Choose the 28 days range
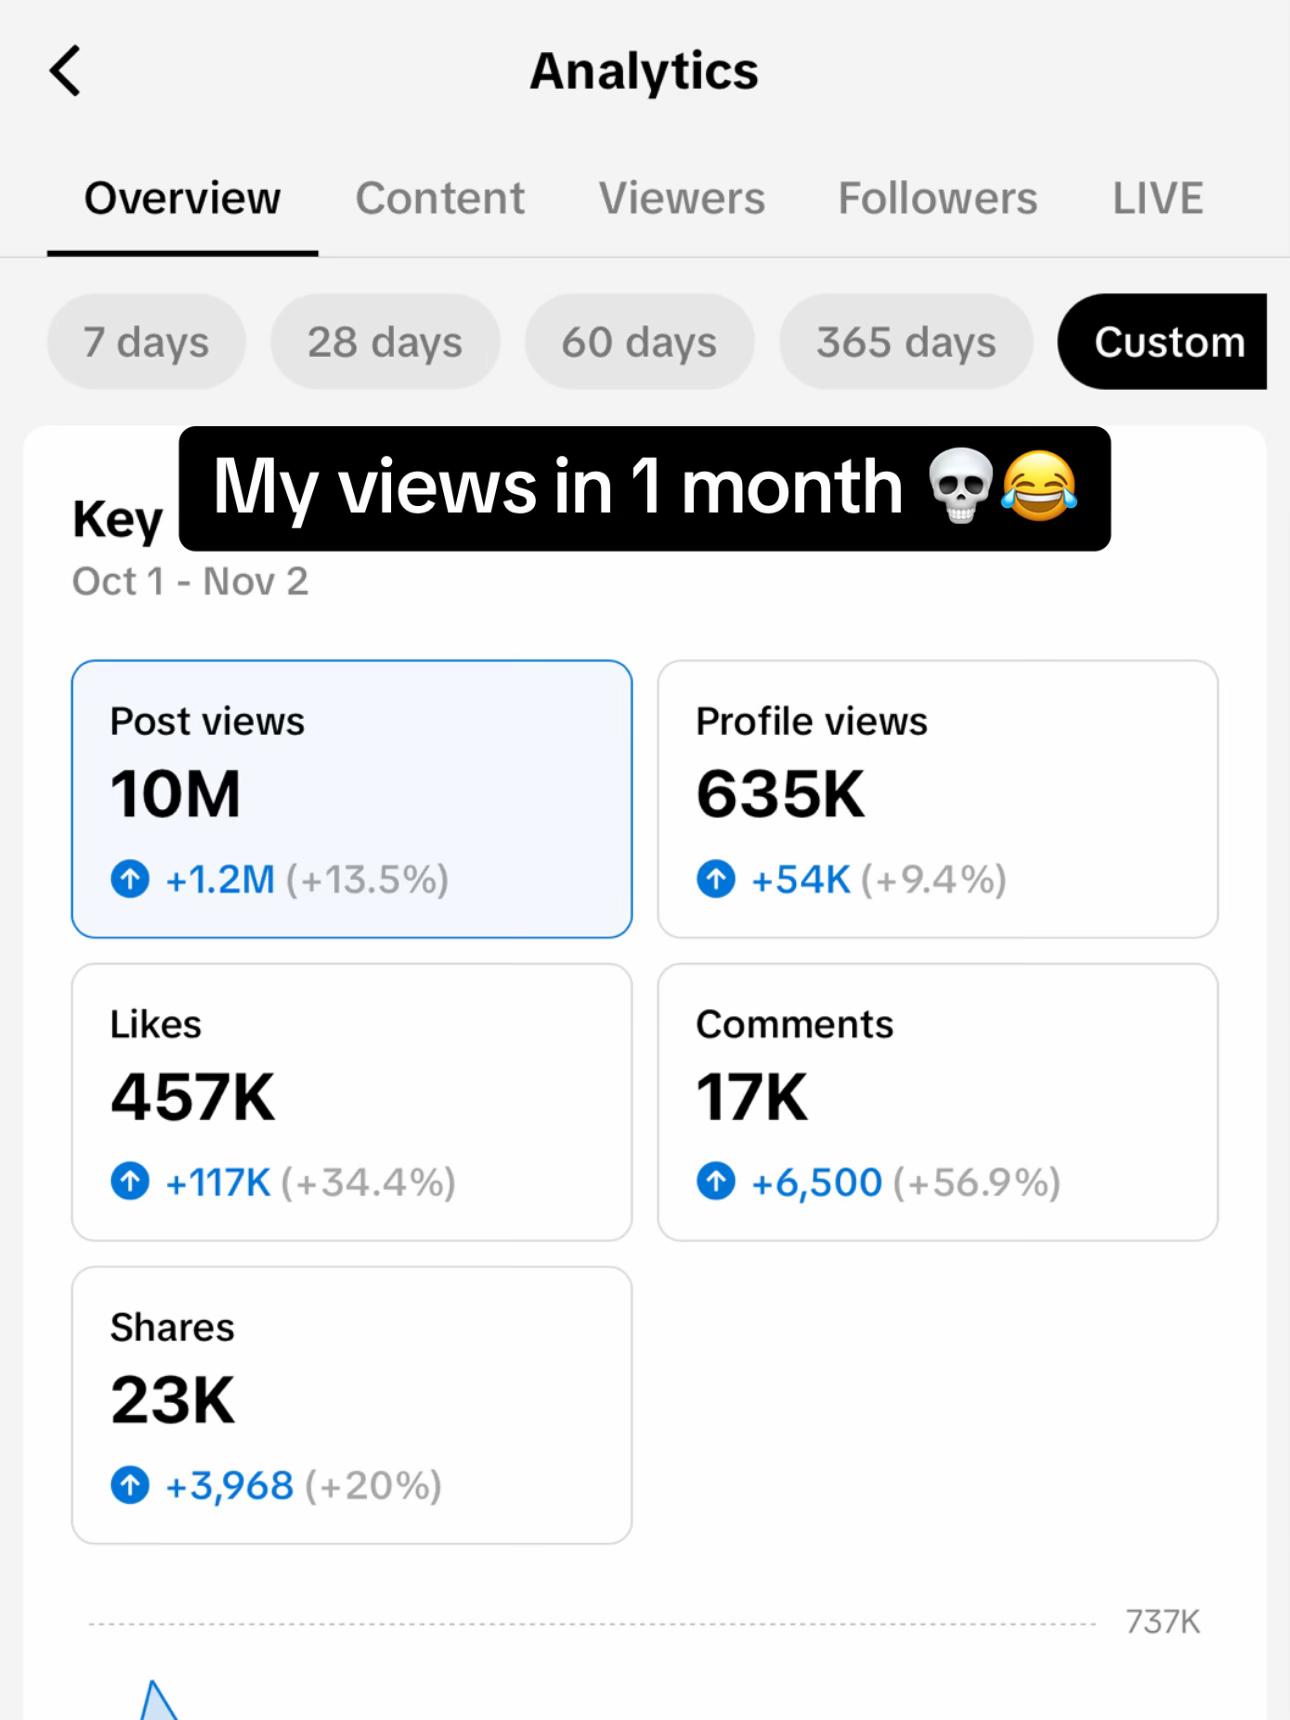 point(385,341)
